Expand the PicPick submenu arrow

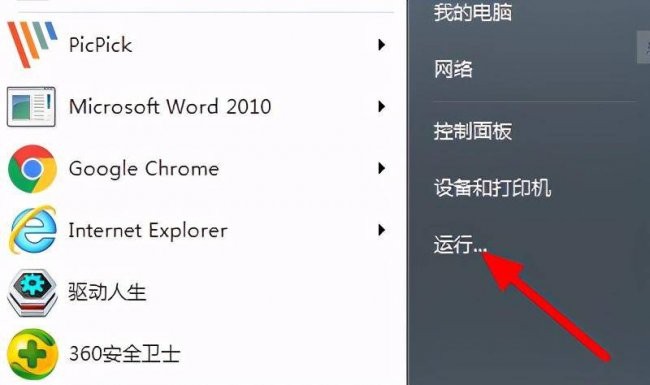tap(381, 44)
